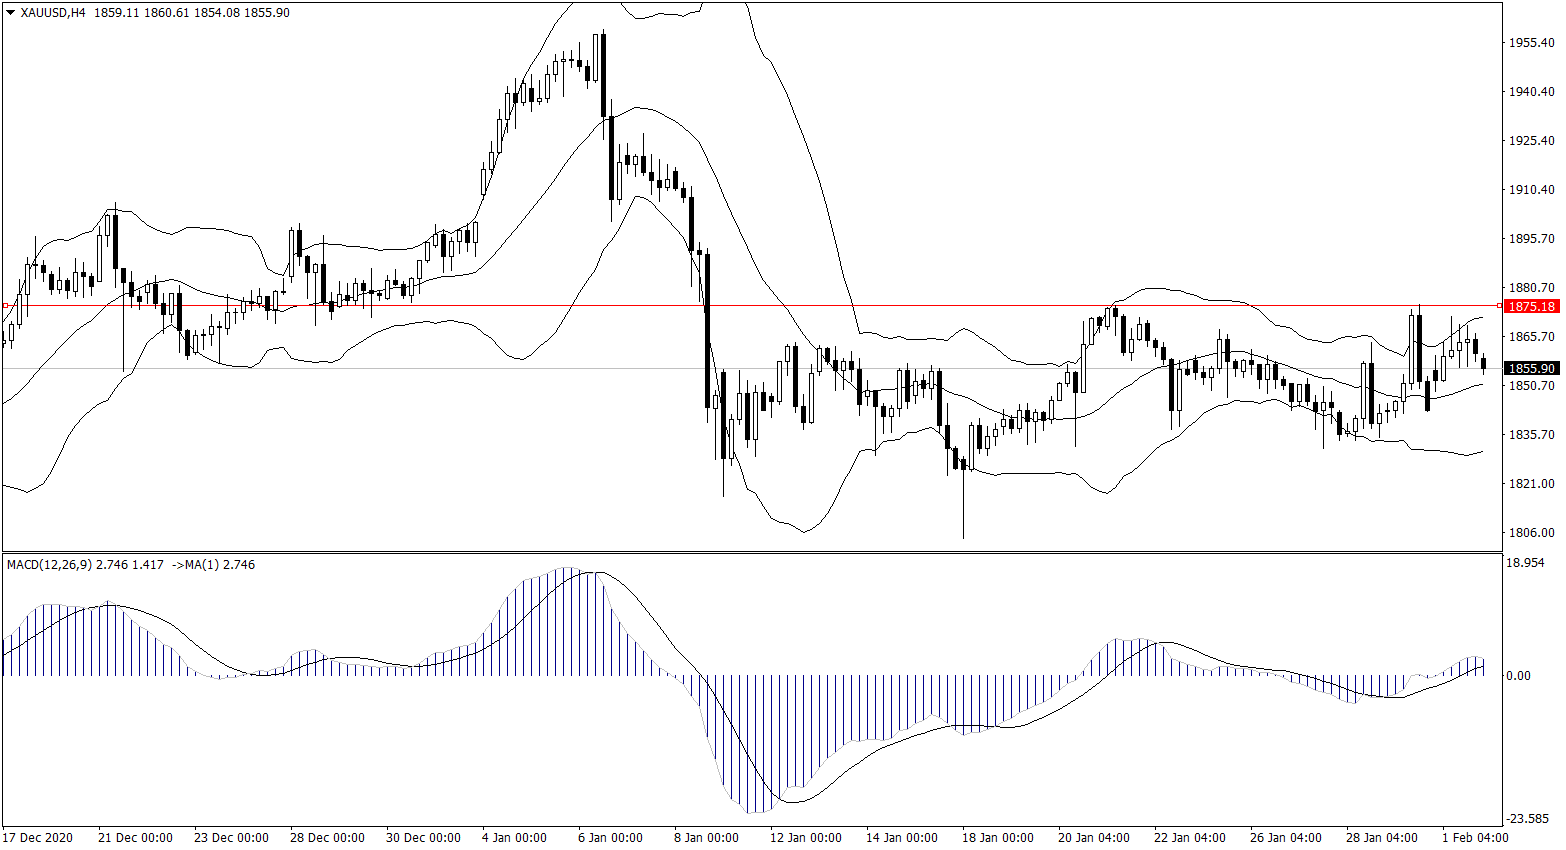1566x850 pixels.
Task: Click the 0.00 MACD zero level label
Action: pyautogui.click(x=1518, y=676)
